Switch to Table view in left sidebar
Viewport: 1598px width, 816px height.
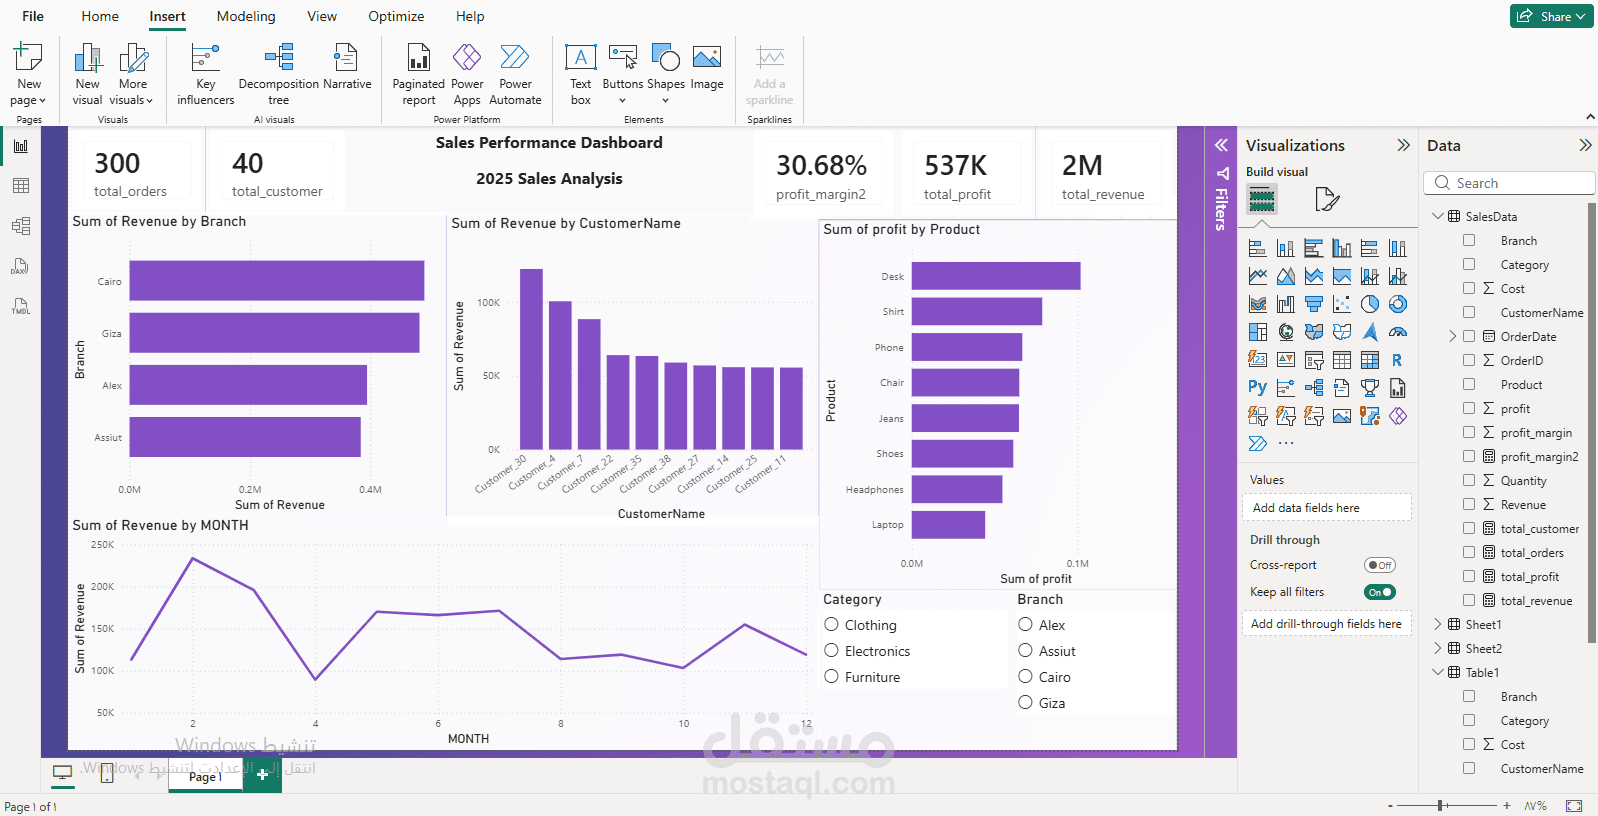pyautogui.click(x=21, y=186)
